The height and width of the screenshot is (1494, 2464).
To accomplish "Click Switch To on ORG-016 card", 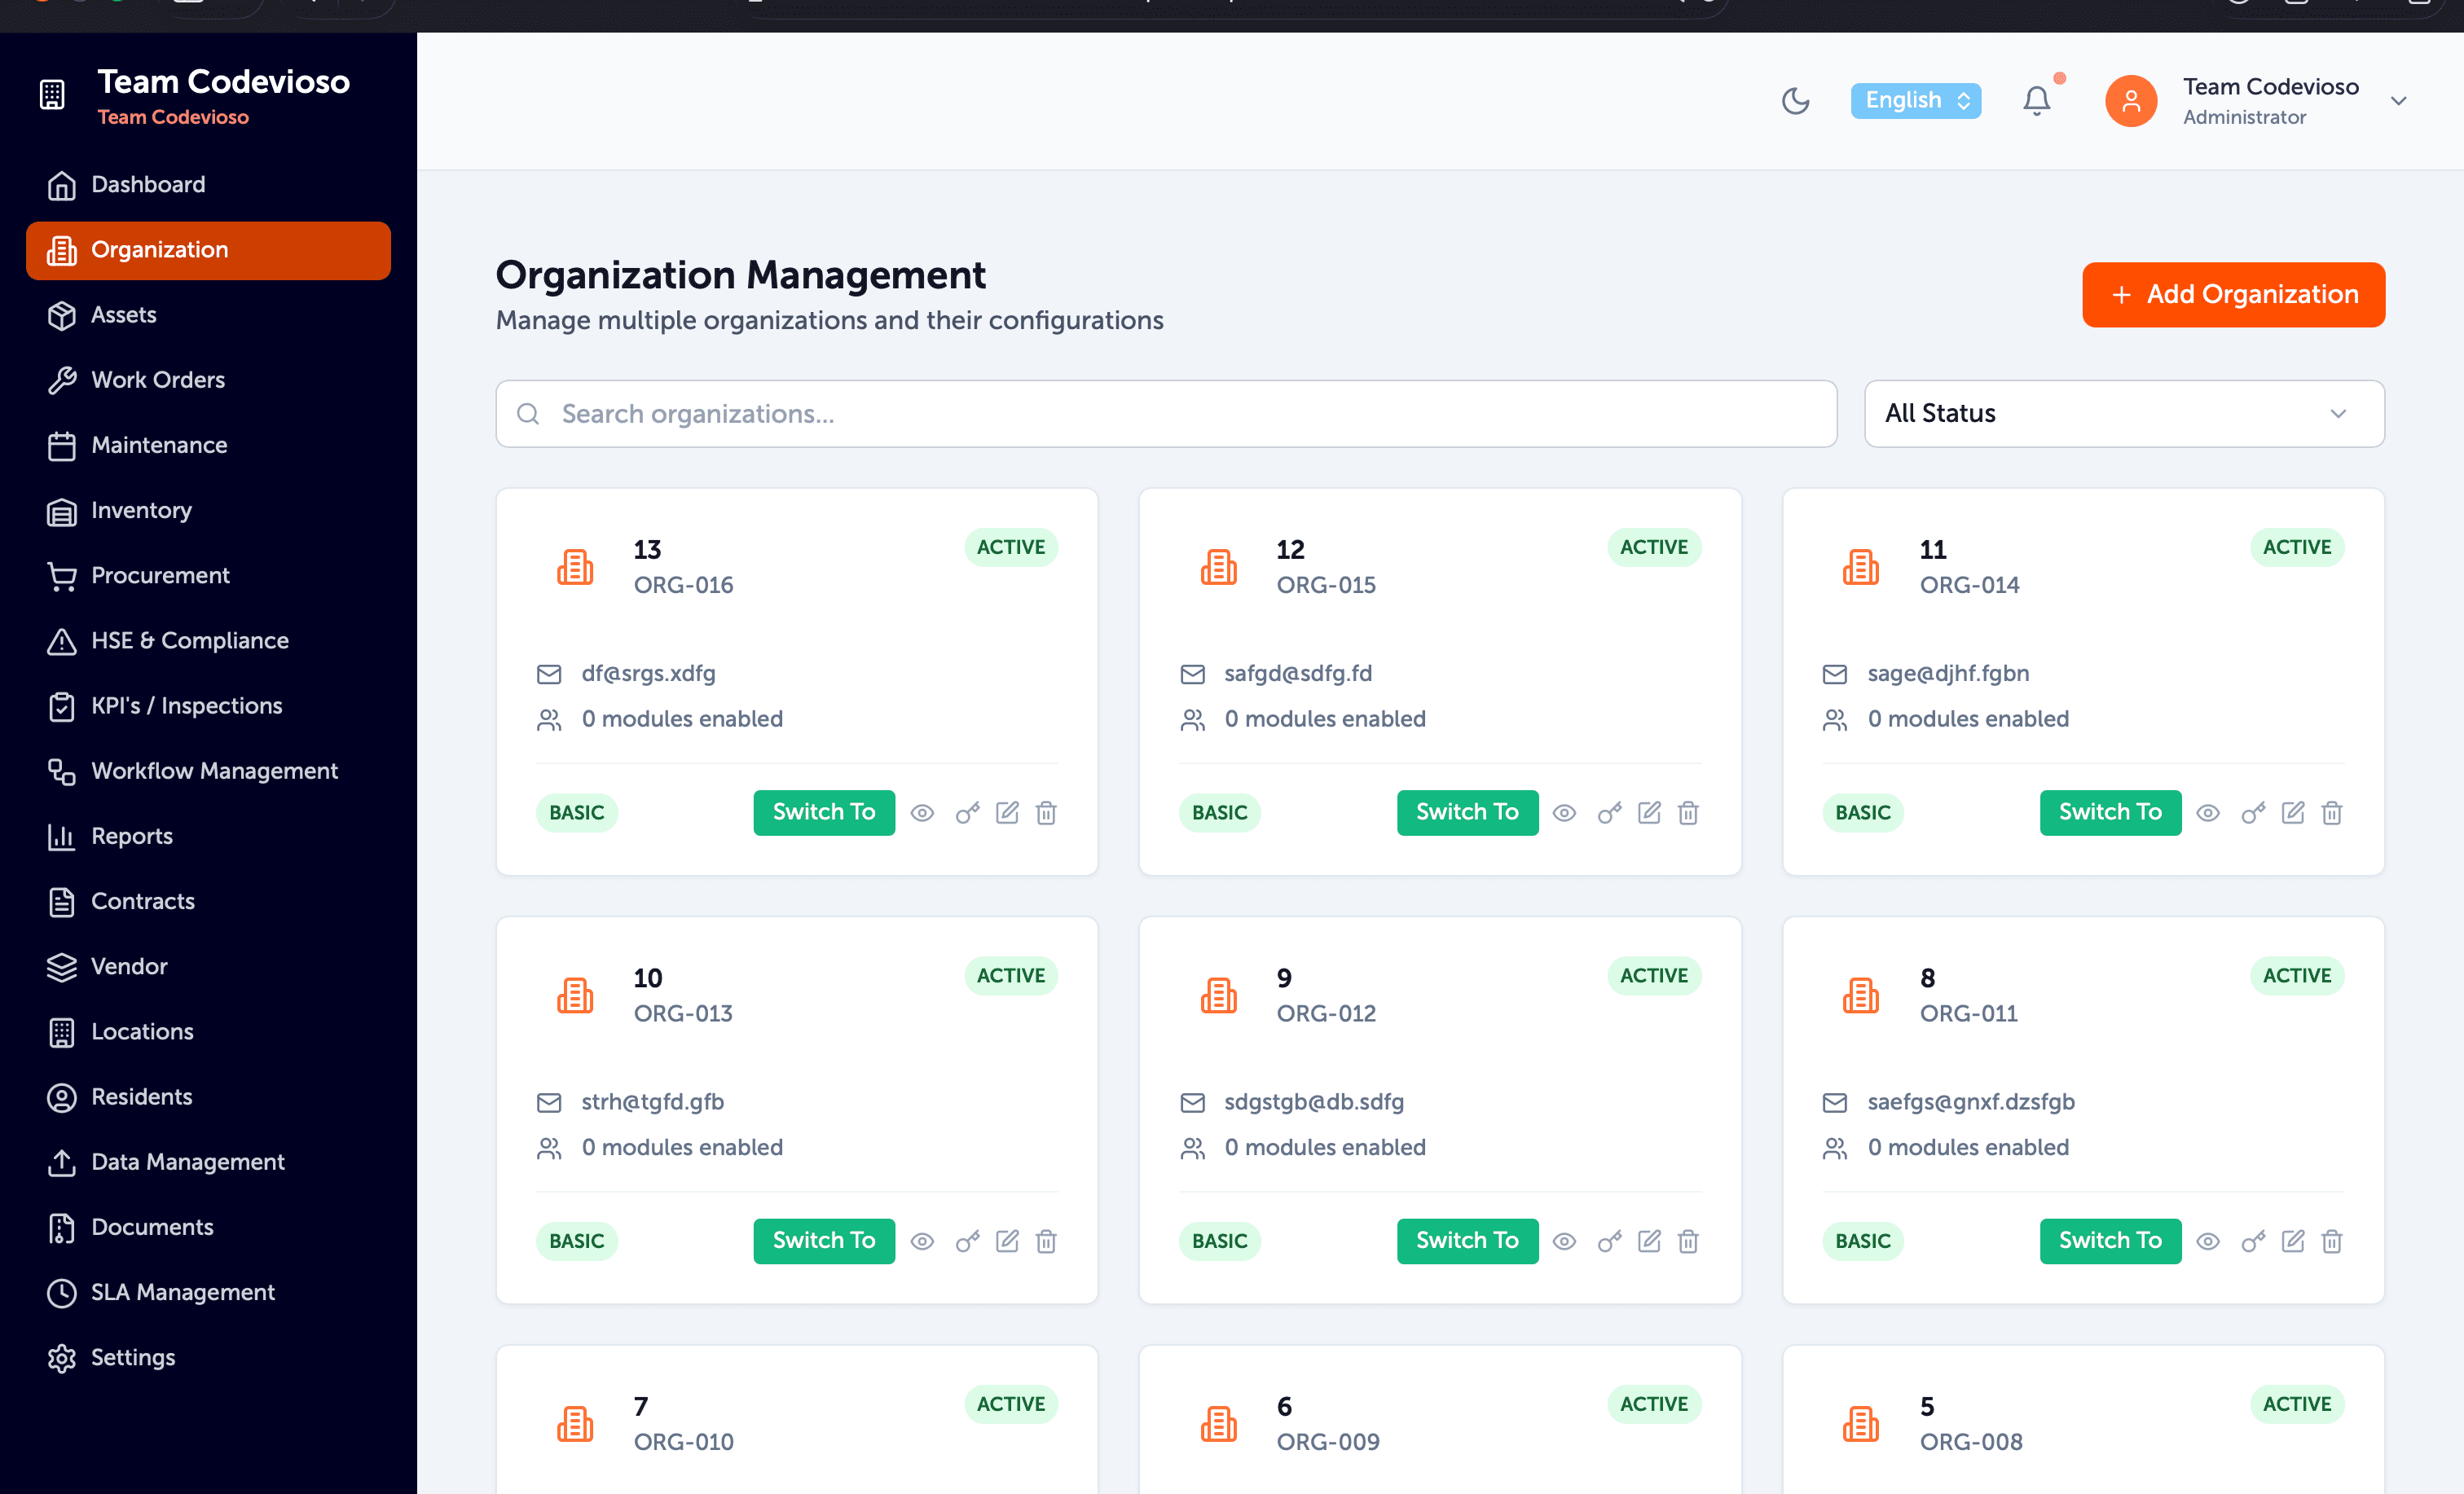I will [824, 812].
